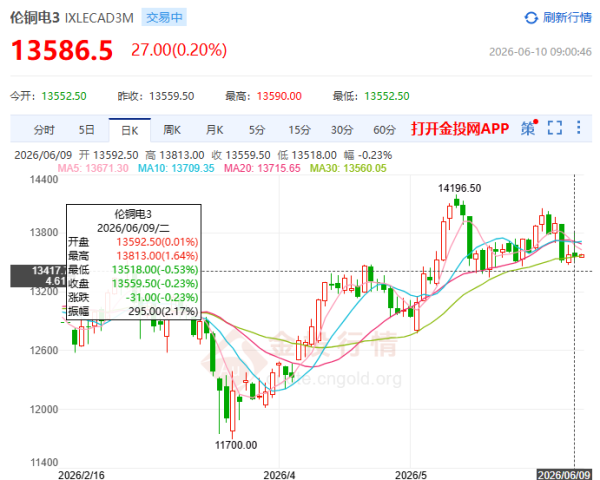Click the MA20: 13715.65 indicator label
This screenshot has width=600, height=480.
[262, 168]
